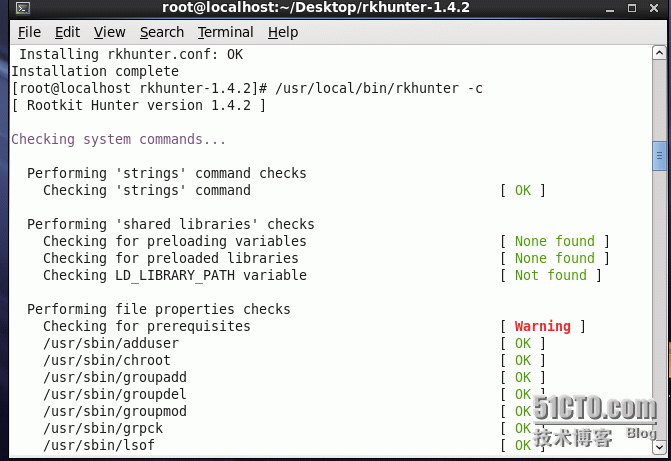The height and width of the screenshot is (461, 671).
Task: Close the terminal window
Action: 653,8
